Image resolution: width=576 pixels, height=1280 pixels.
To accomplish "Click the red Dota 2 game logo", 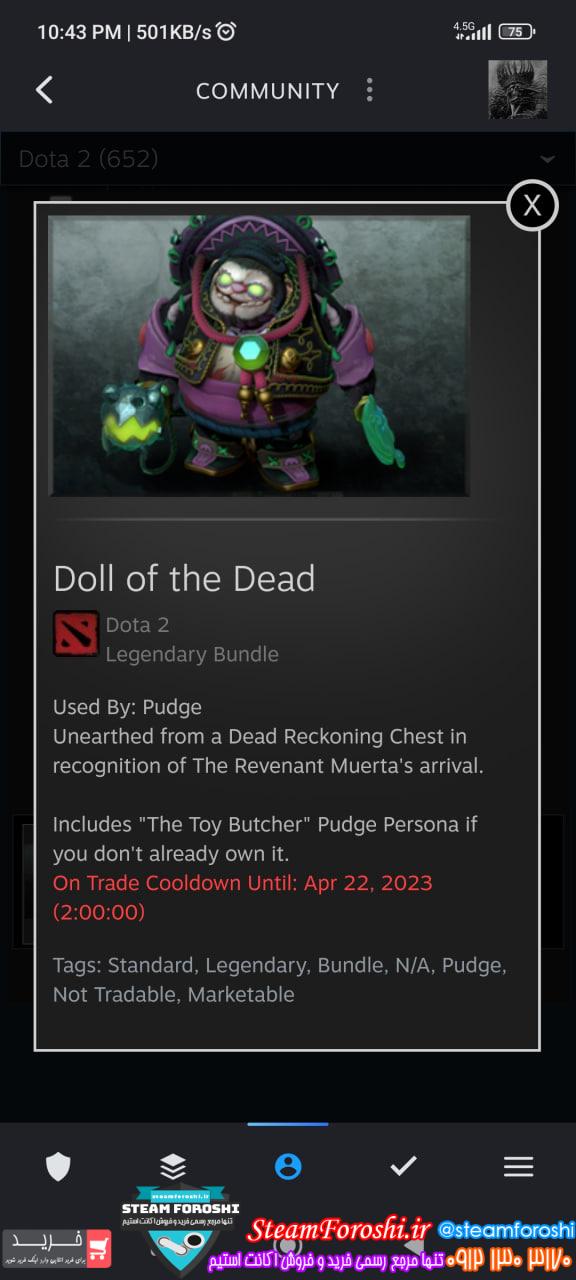I will pos(76,634).
